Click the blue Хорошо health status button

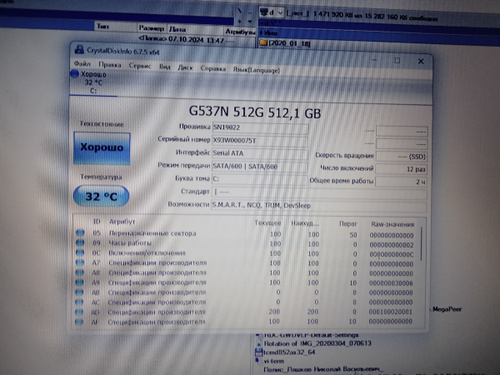[x=102, y=148]
